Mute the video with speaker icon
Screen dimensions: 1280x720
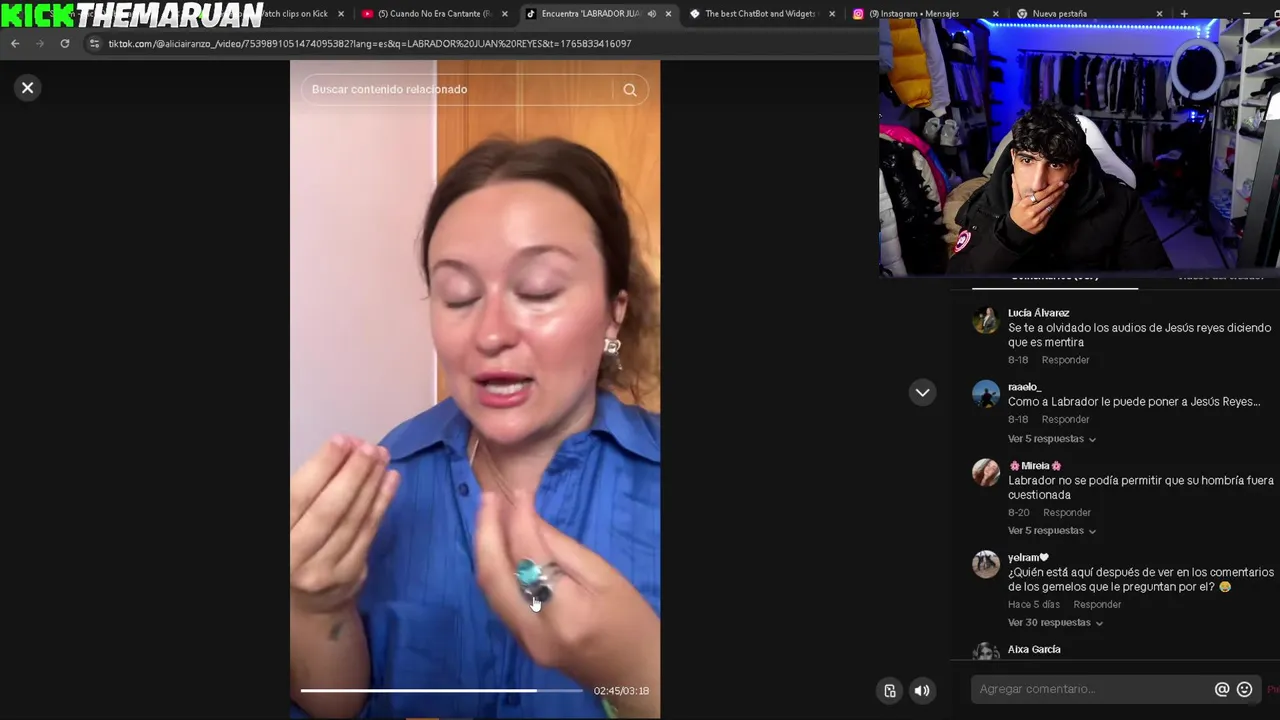point(922,690)
